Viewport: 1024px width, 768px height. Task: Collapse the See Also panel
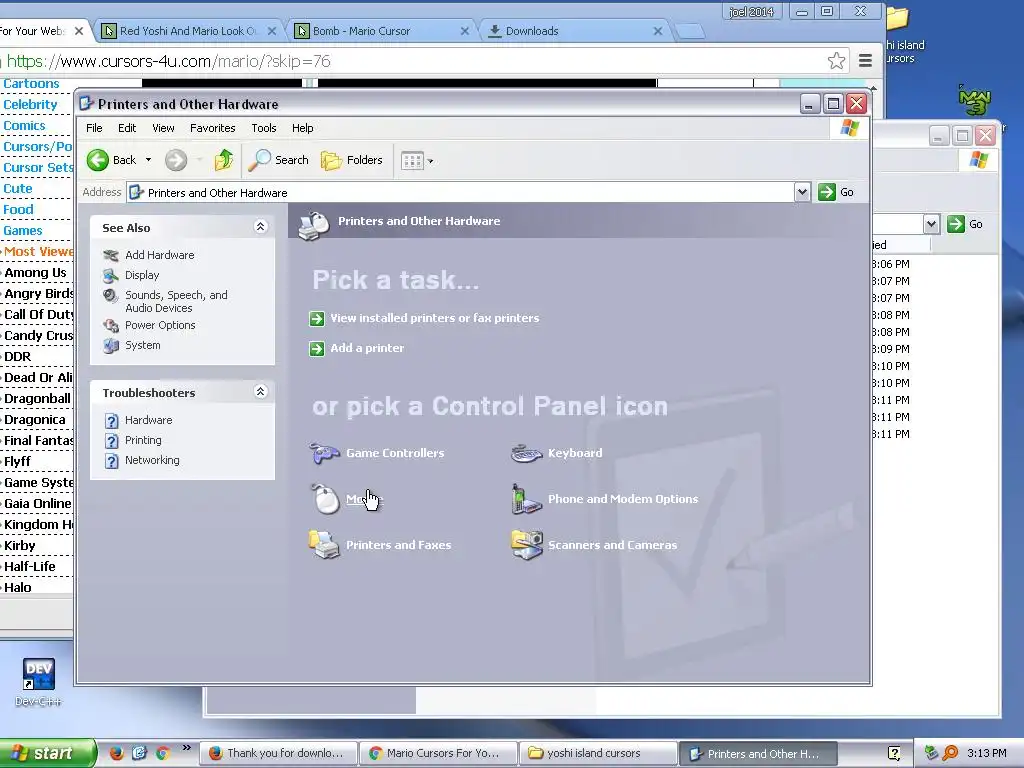[x=260, y=227]
